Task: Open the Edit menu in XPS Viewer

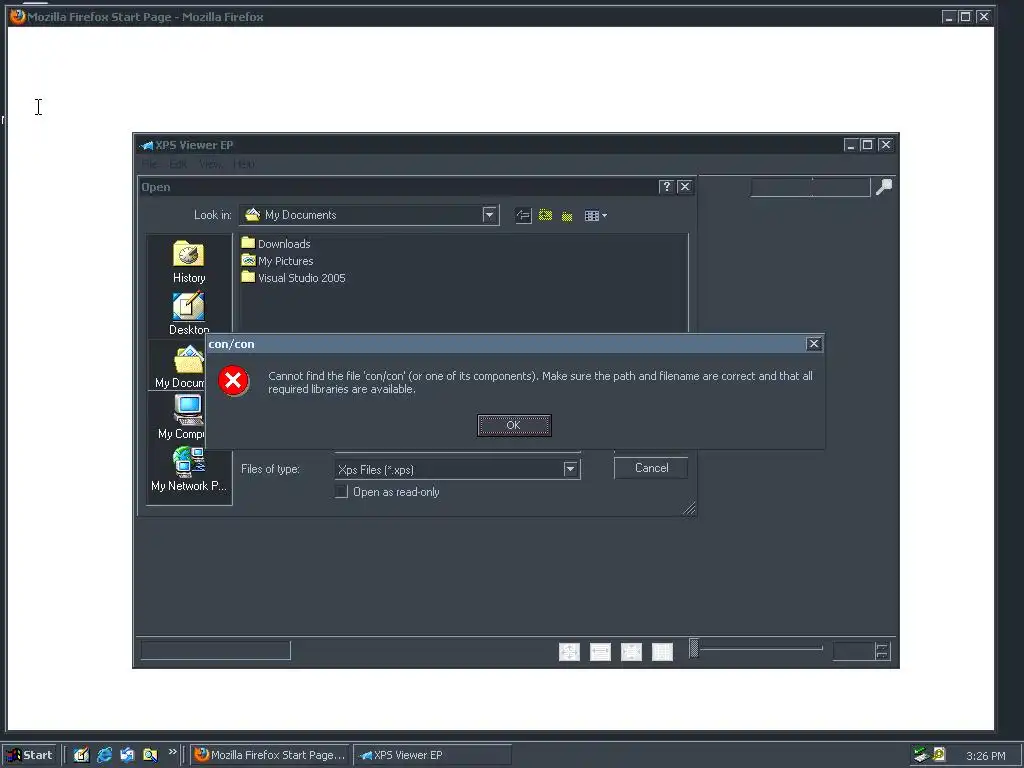Action: [x=178, y=164]
